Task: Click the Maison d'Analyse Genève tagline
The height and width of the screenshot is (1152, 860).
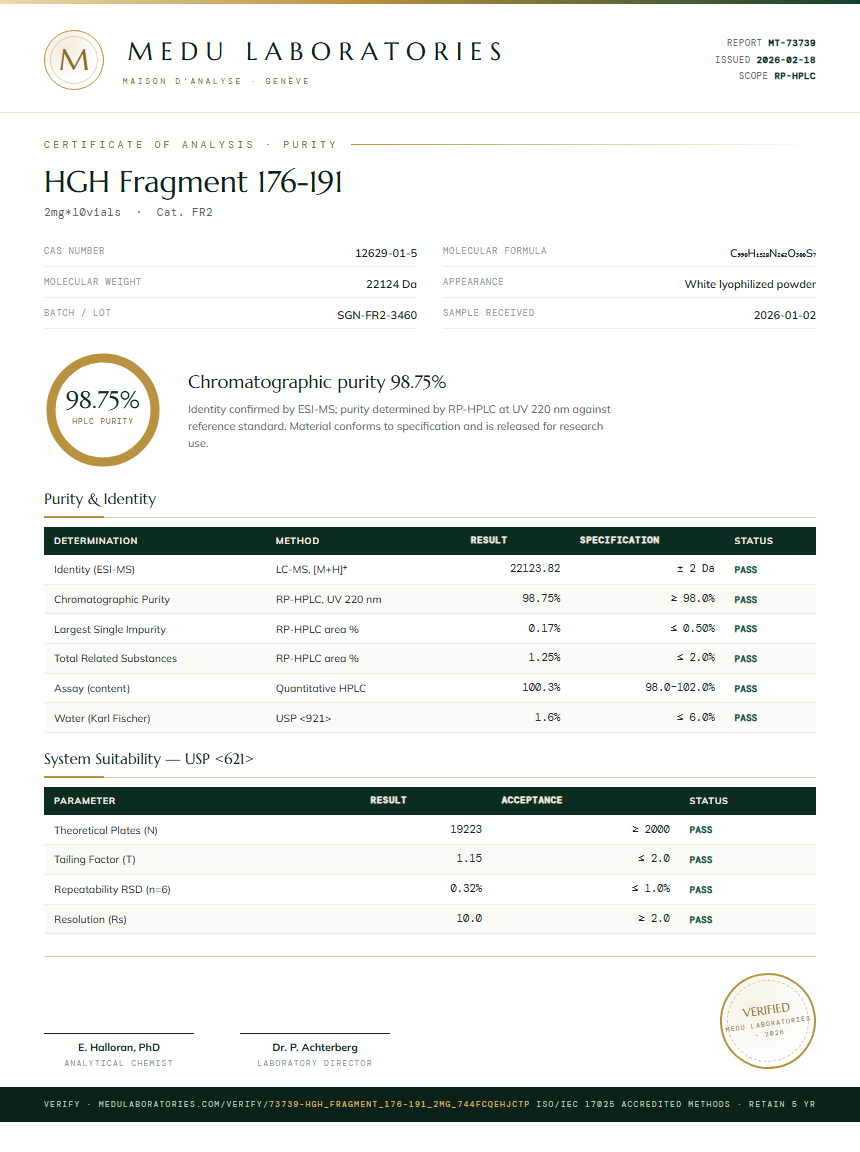Action: coord(216,82)
